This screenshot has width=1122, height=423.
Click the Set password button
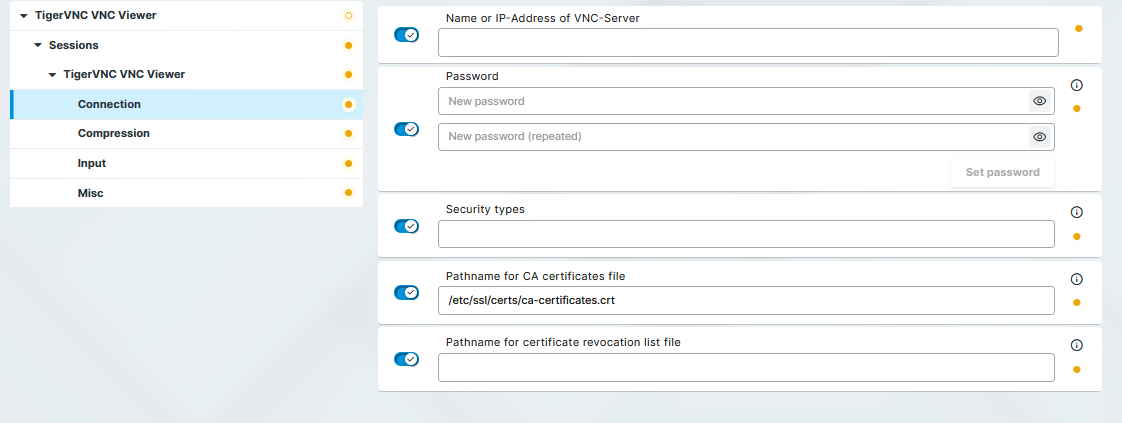1002,172
